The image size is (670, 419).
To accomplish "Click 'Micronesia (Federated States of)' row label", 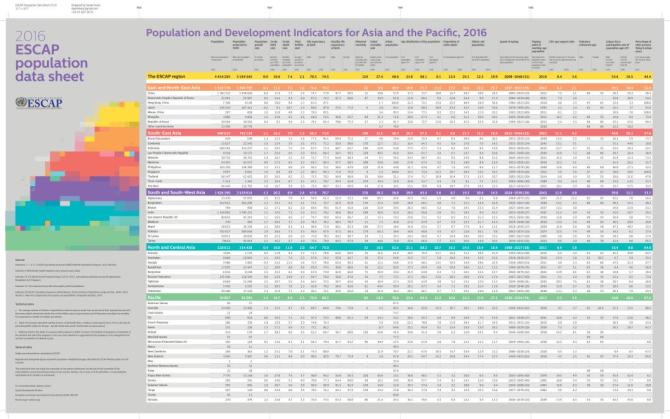I will (x=167, y=342).
